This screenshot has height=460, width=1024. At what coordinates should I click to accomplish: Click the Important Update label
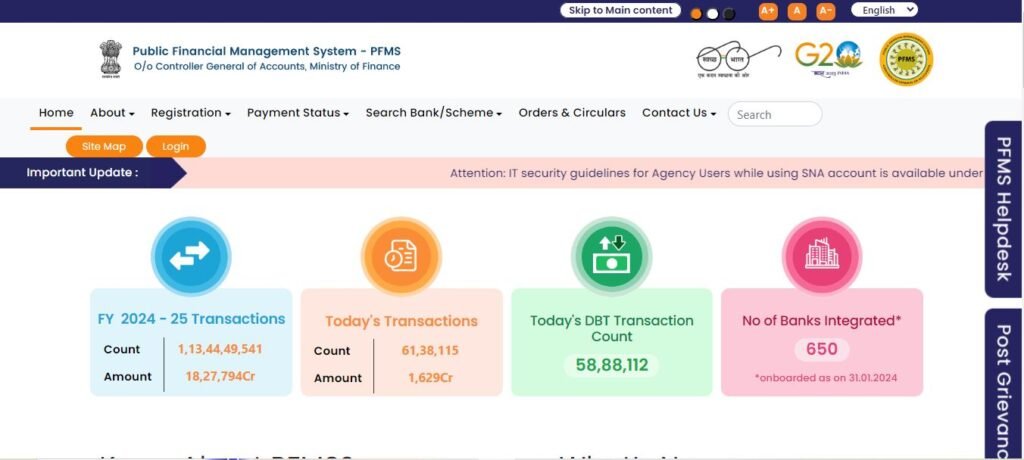coord(82,172)
